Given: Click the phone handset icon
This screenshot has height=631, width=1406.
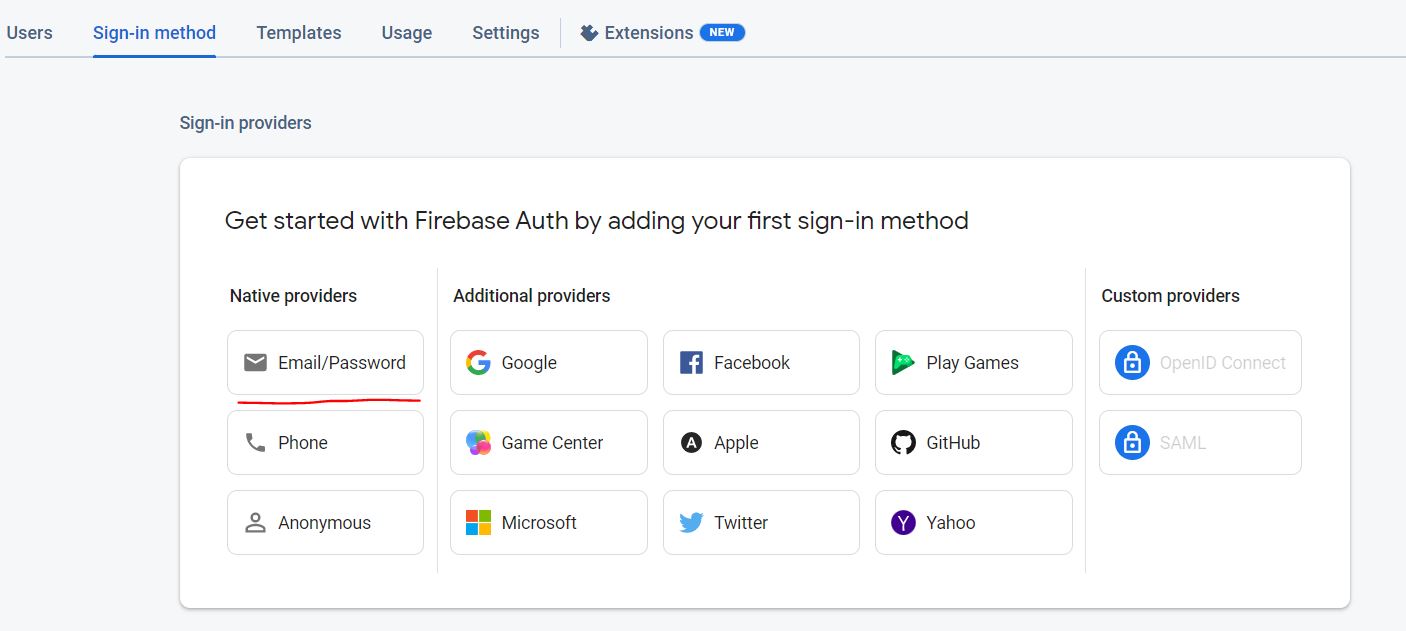Looking at the screenshot, I should coord(255,442).
